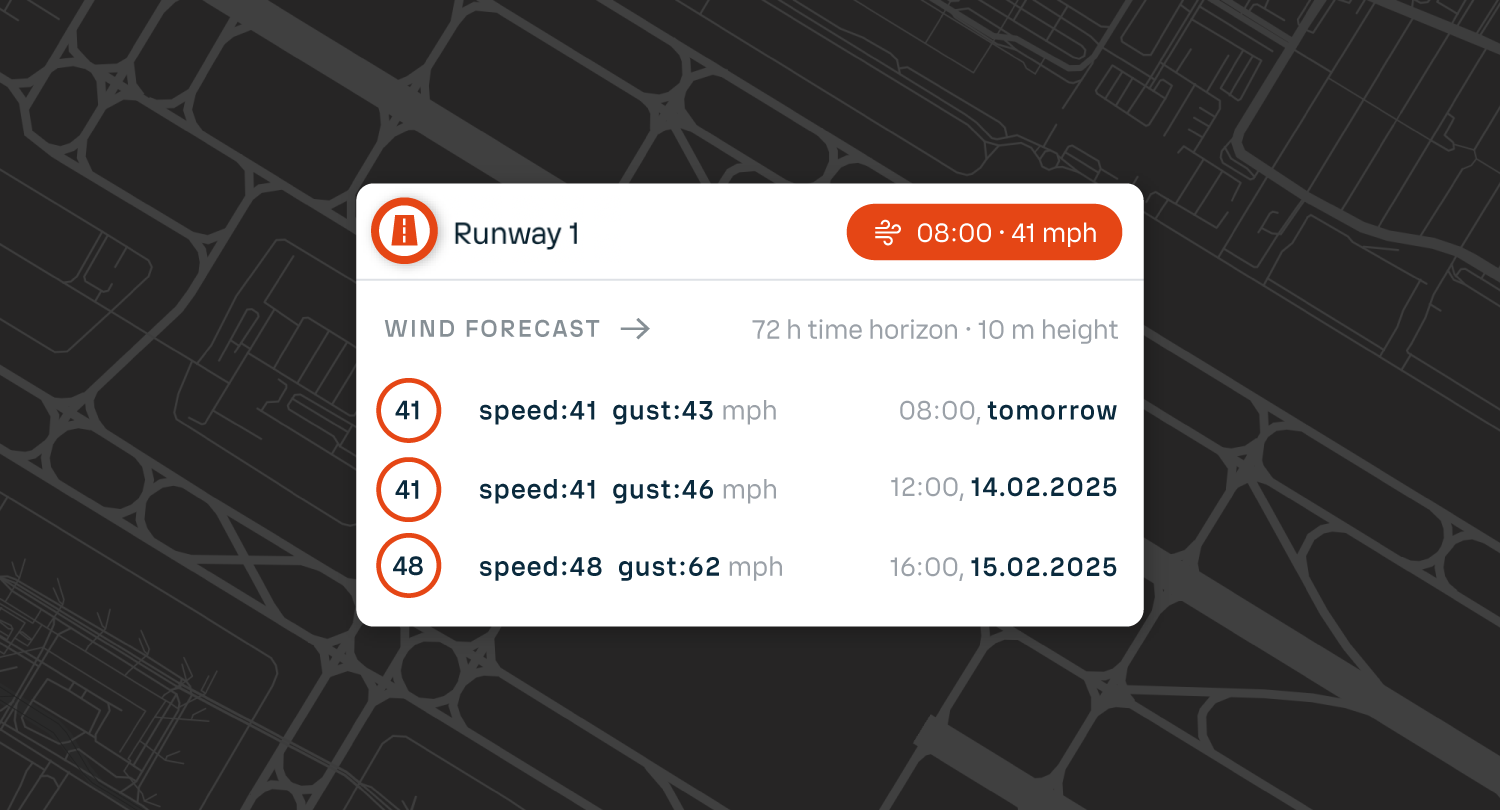Click the orange exclamation mark symbol
The height and width of the screenshot is (810, 1500).
pyautogui.click(x=404, y=231)
